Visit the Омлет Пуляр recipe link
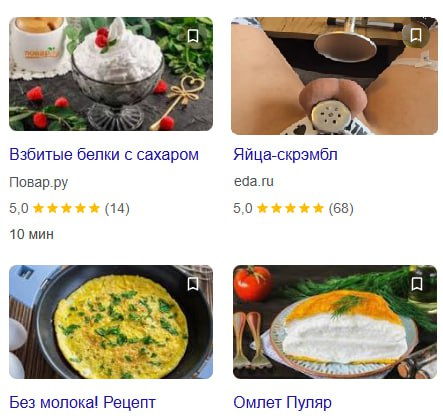 point(282,402)
